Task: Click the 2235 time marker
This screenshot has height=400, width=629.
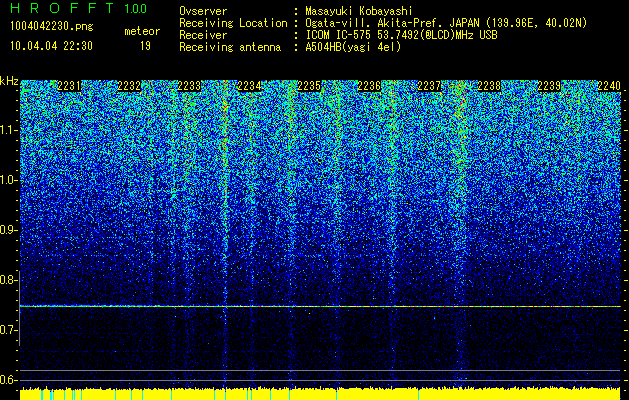Action: click(x=309, y=86)
